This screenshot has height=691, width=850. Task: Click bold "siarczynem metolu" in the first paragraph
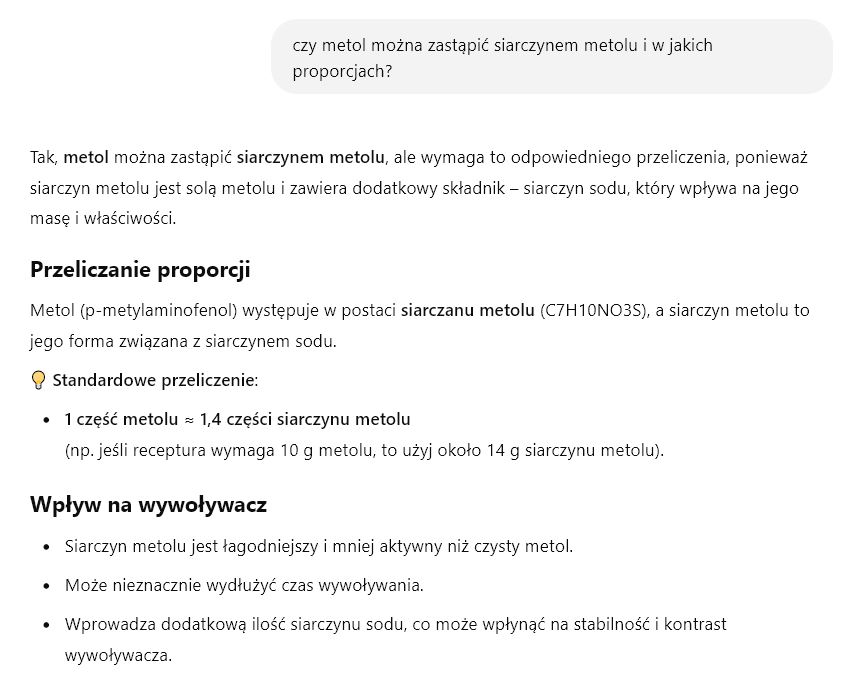311,158
